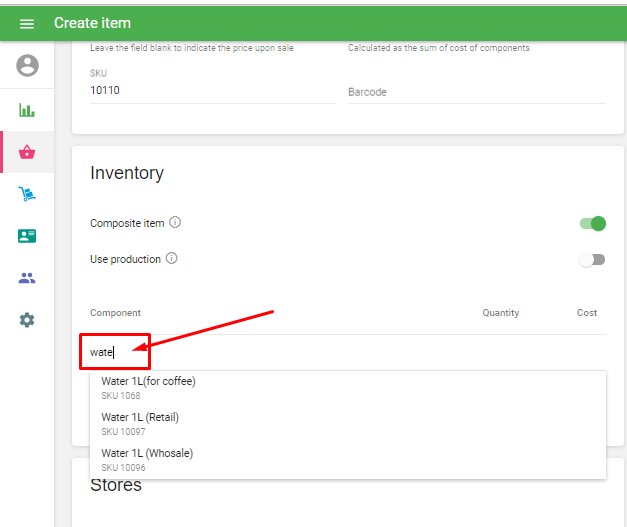Open Settings gear icon
This screenshot has width=627, height=527.
coord(27,320)
